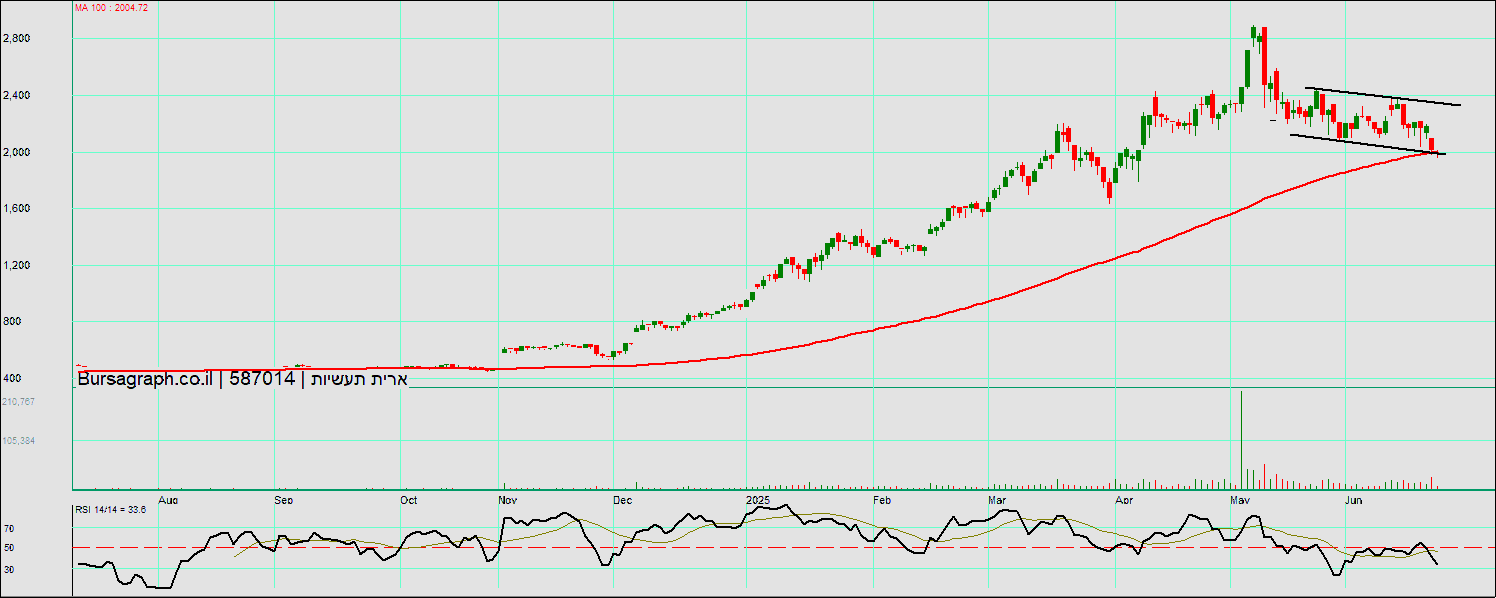Click the 2025 year marker on time axis
The width and height of the screenshot is (1496, 598).
point(758,498)
